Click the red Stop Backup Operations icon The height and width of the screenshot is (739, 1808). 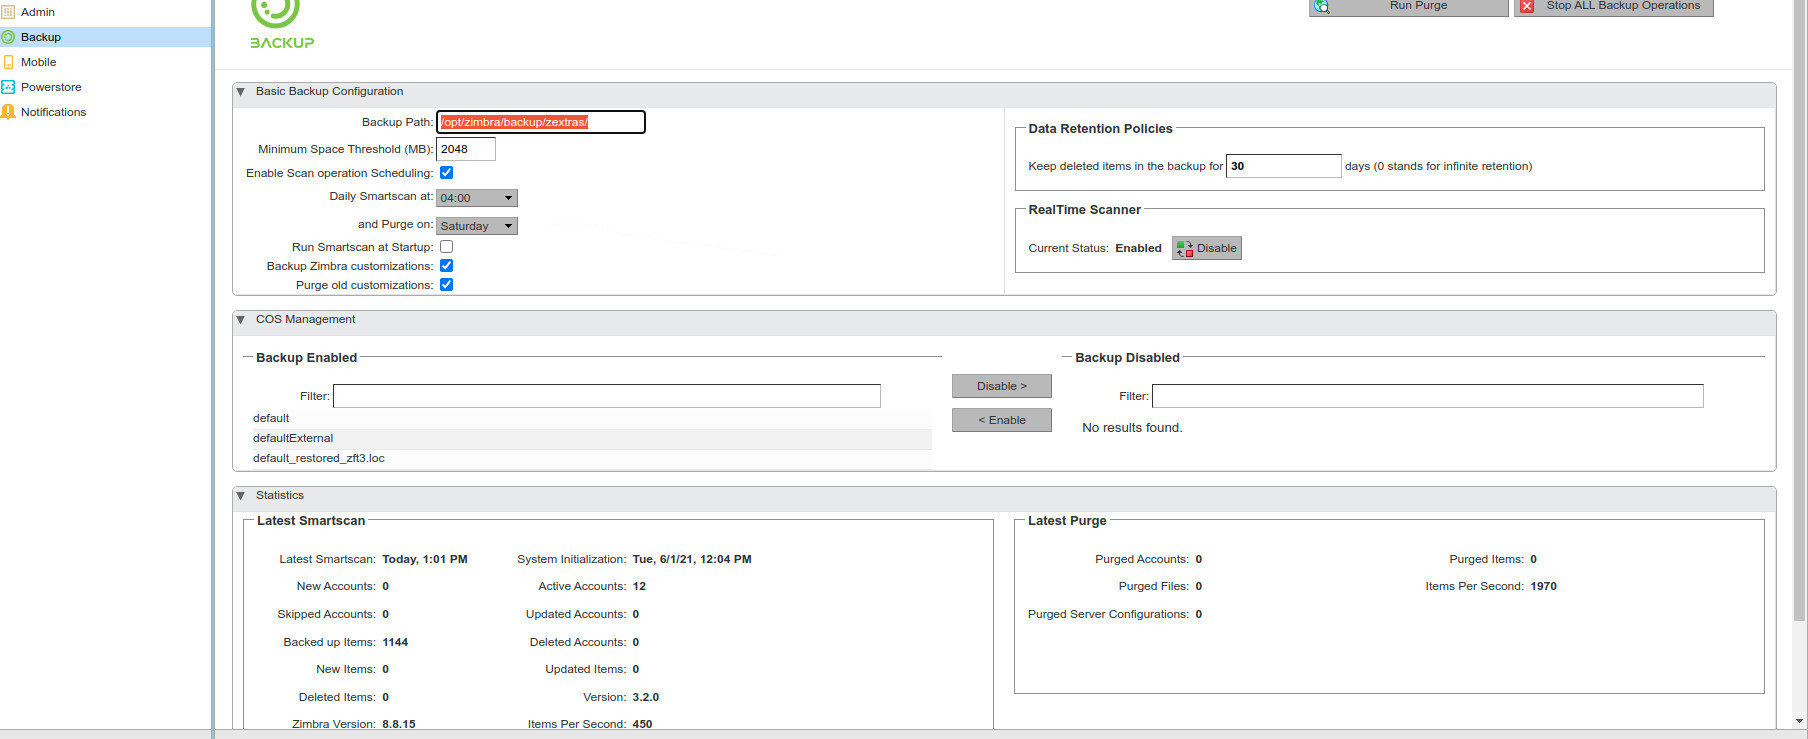(x=1527, y=6)
